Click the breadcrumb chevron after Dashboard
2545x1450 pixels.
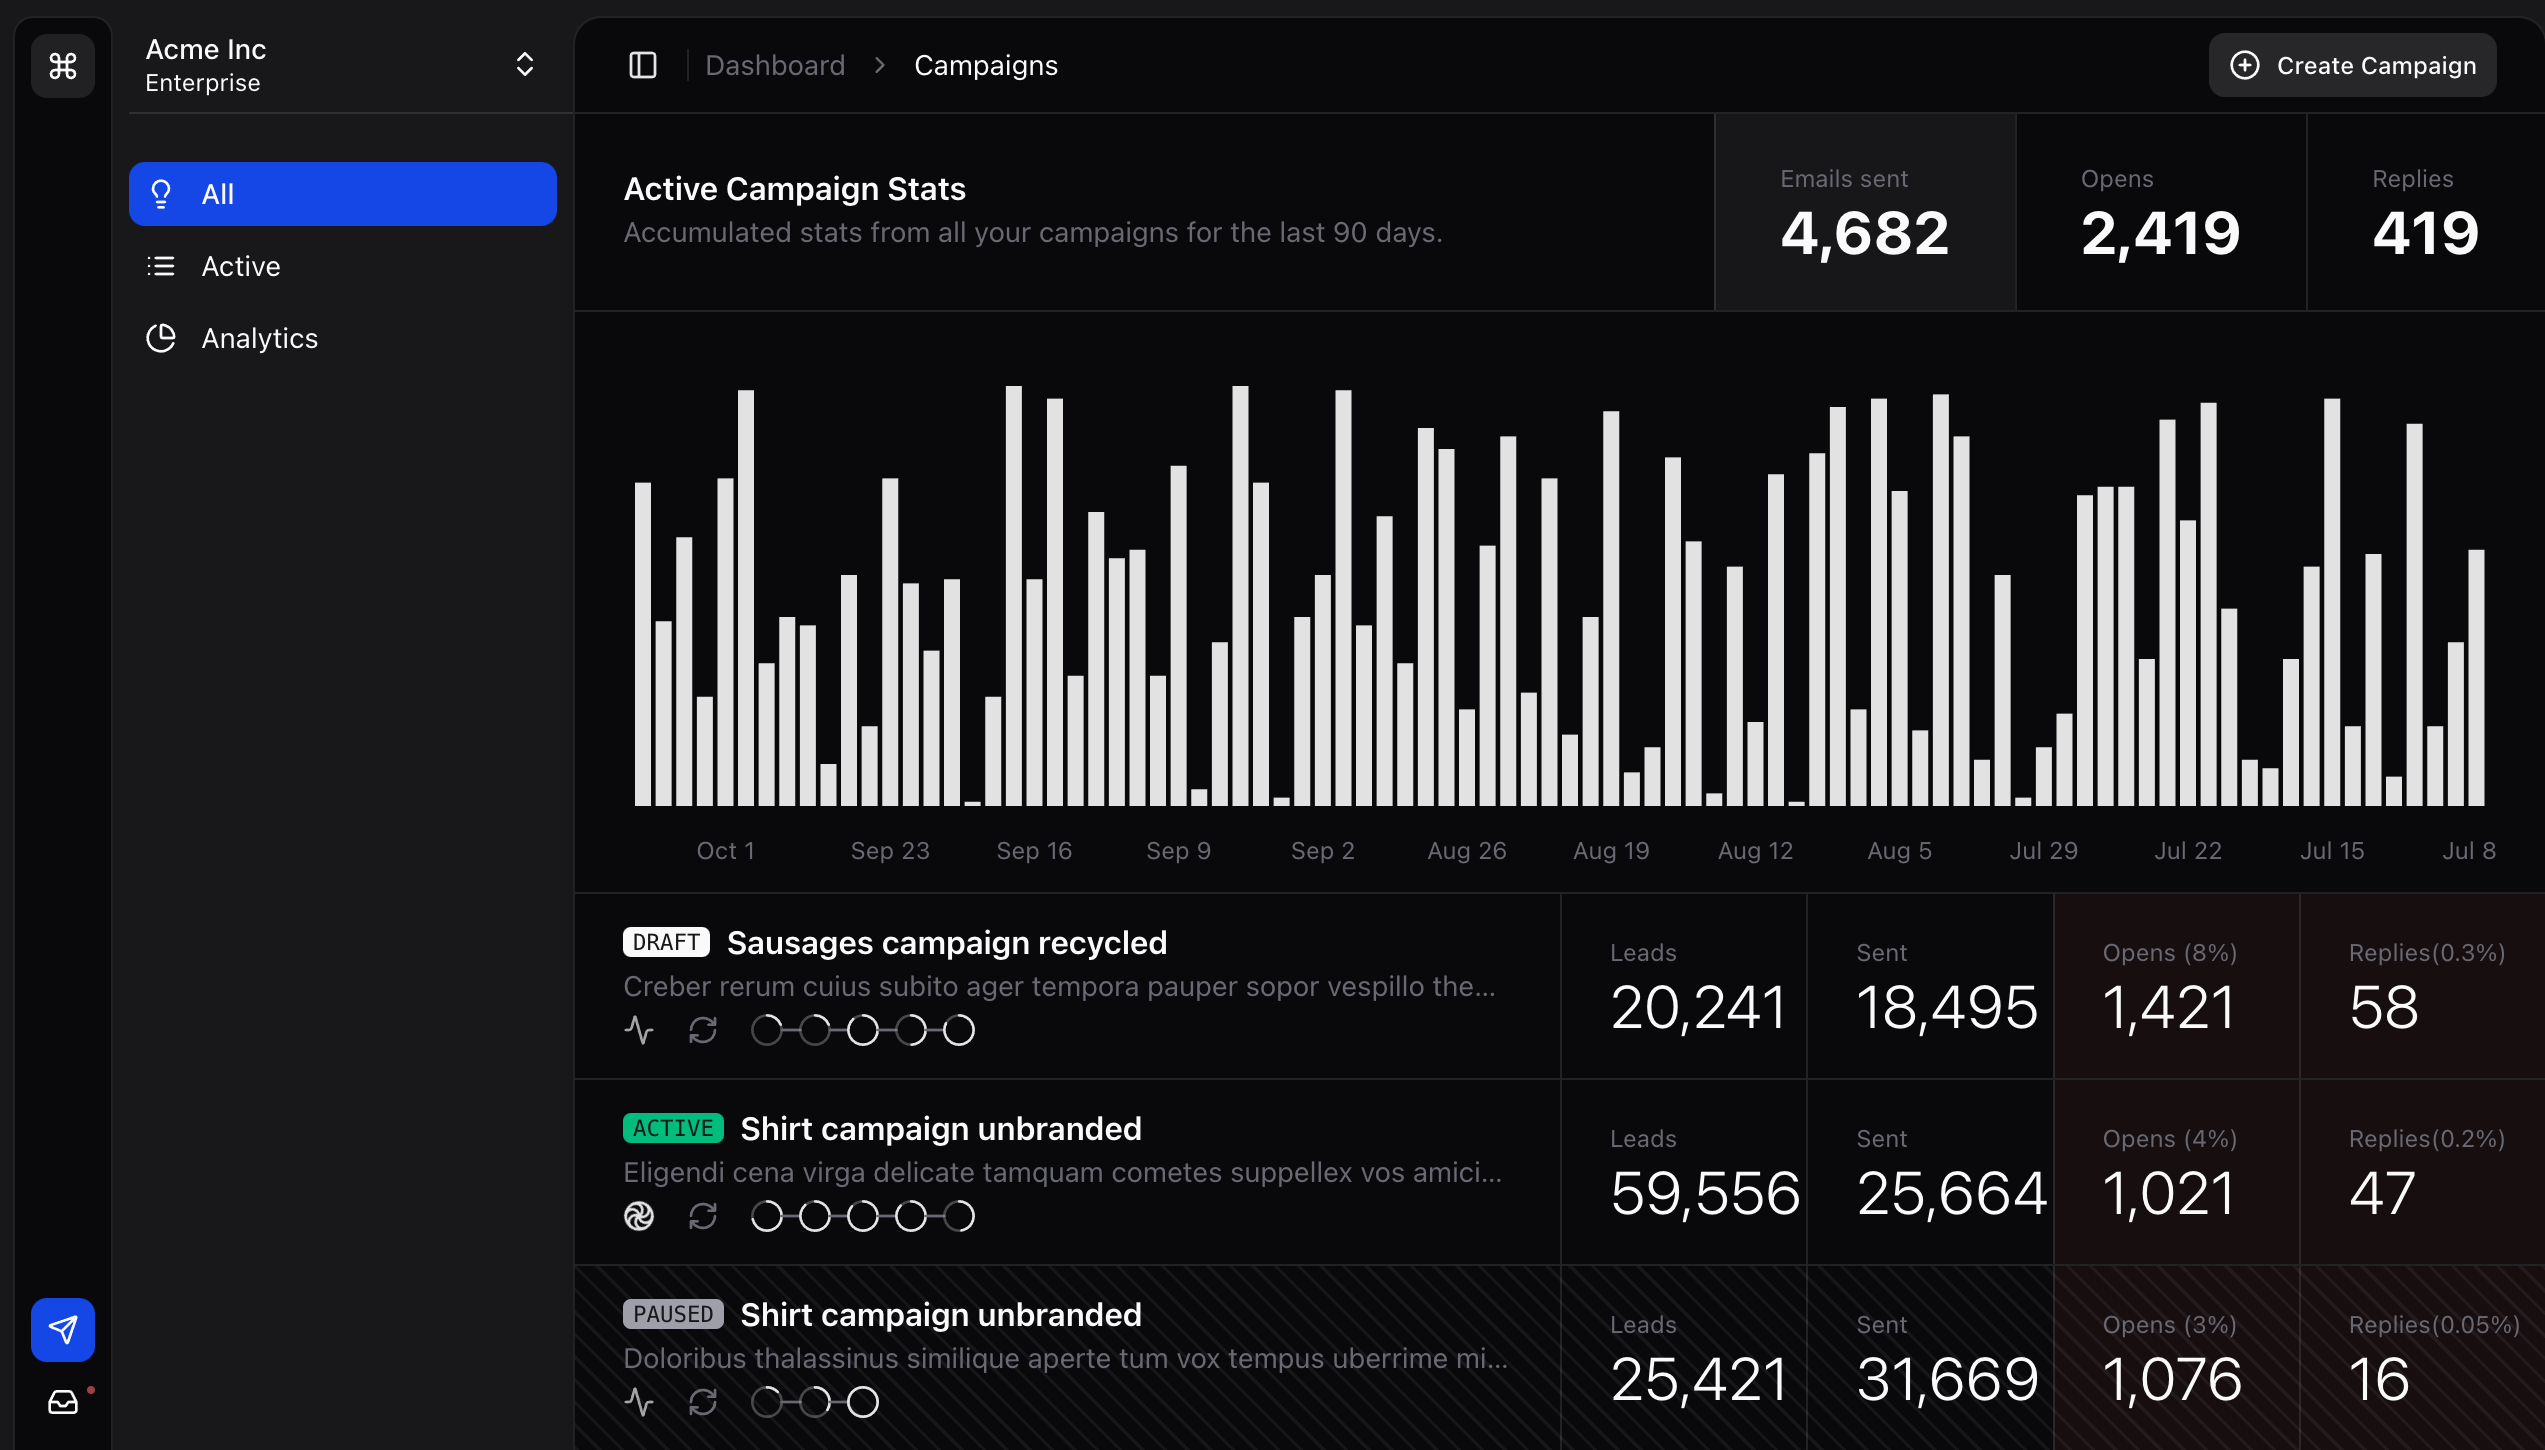tap(880, 66)
